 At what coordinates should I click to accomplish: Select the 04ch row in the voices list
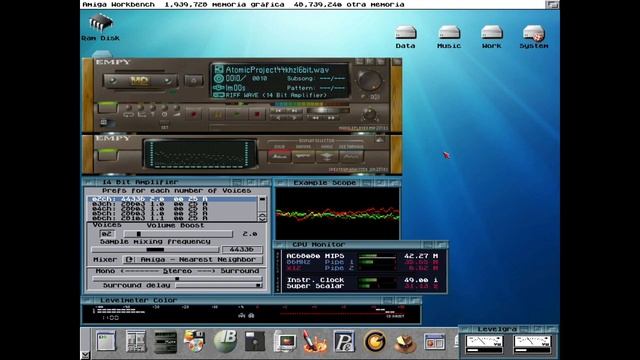tap(173, 208)
